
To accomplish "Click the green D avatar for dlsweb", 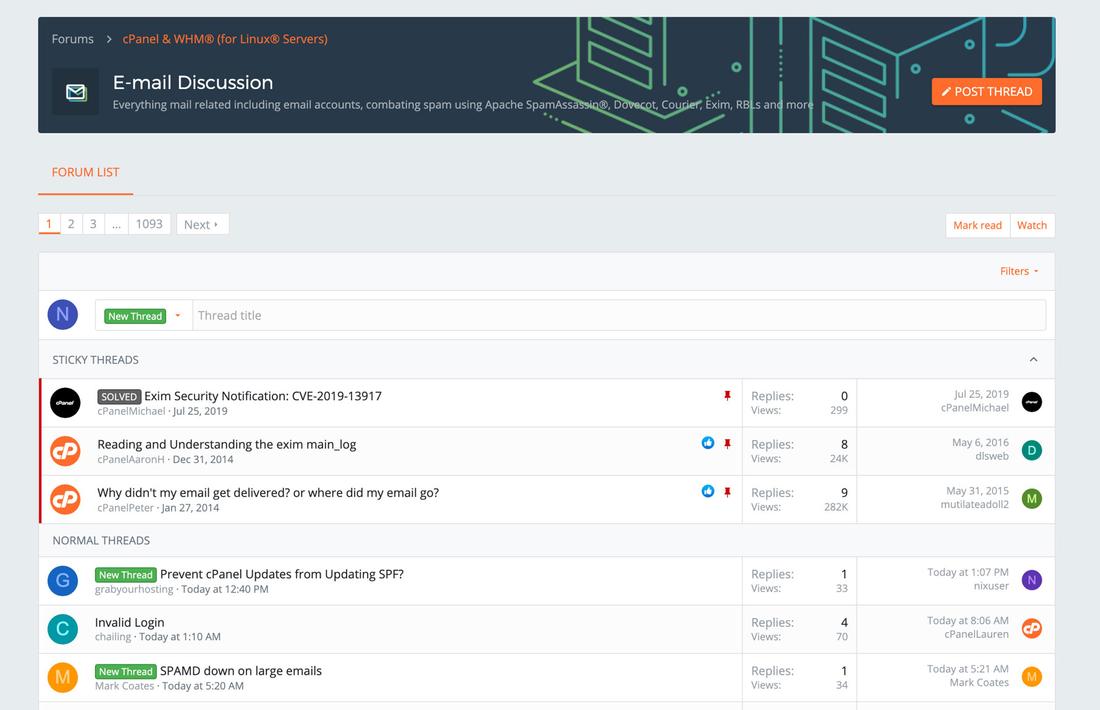I will point(1031,450).
